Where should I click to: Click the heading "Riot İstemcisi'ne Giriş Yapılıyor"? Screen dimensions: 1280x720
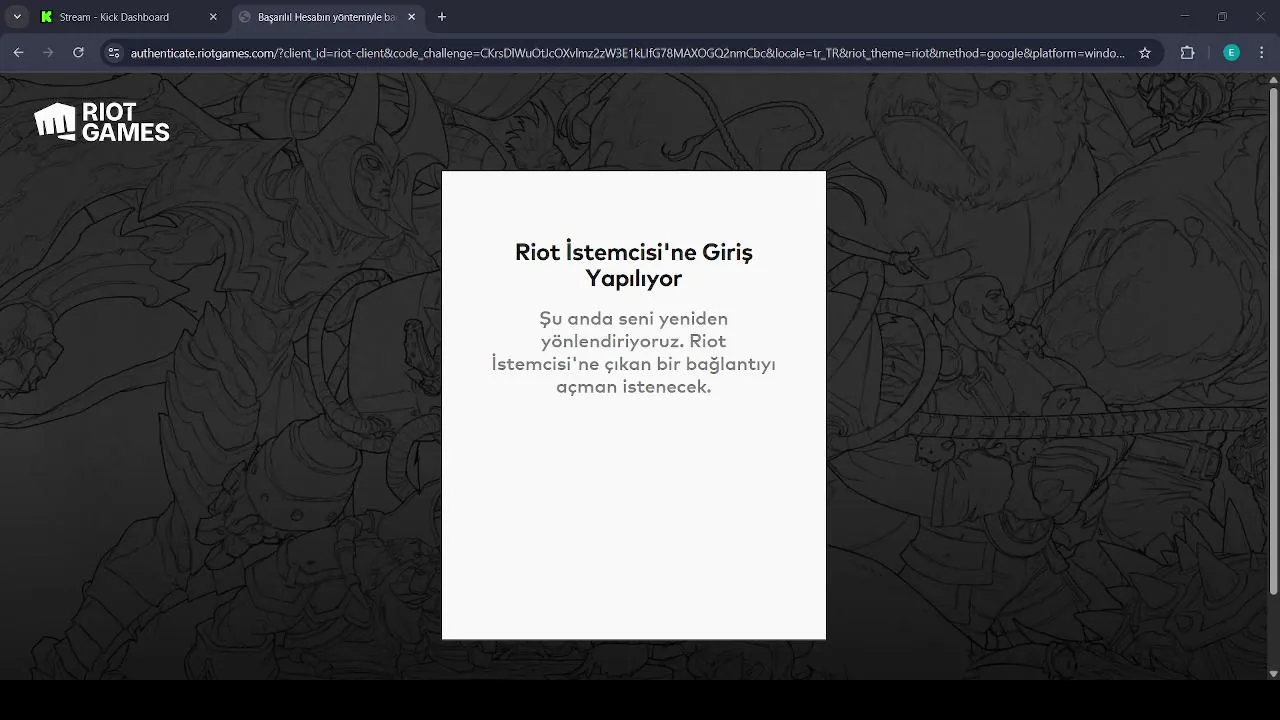pos(634,265)
